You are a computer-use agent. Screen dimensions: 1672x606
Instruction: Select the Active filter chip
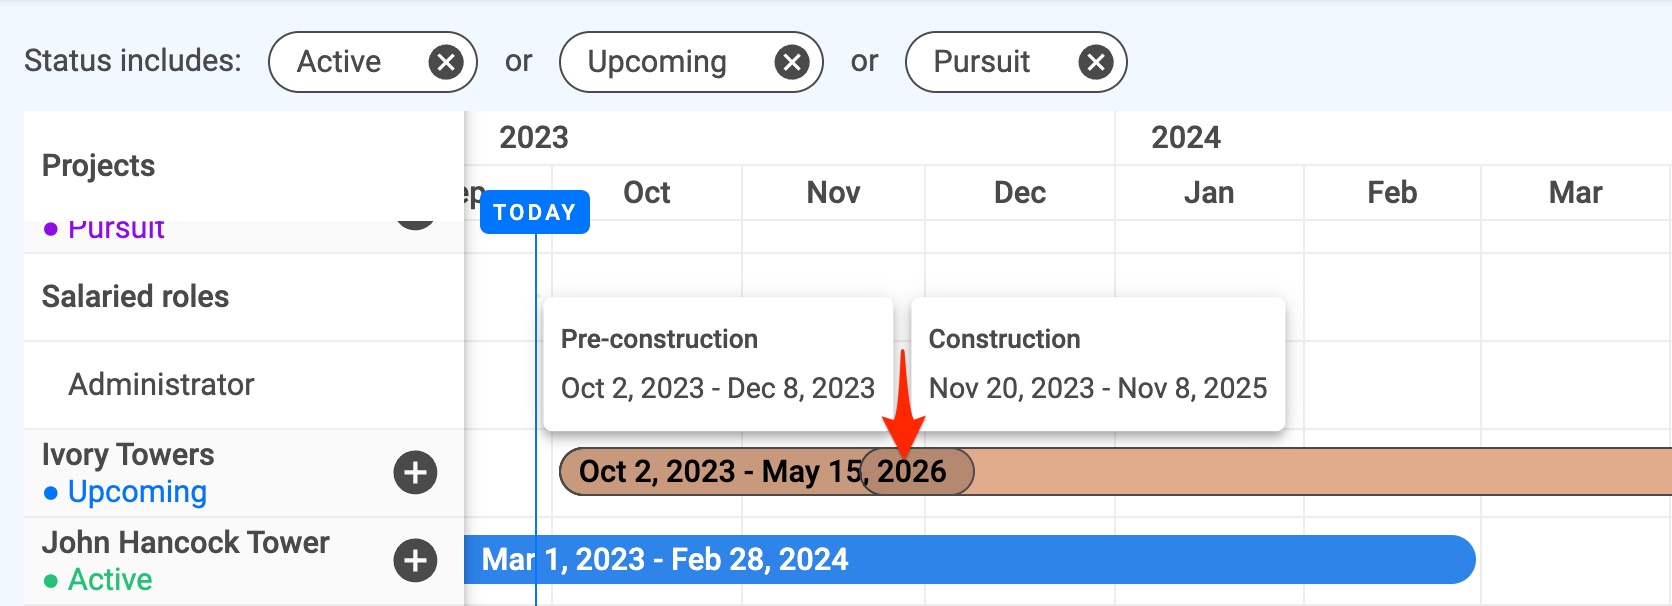pos(373,62)
